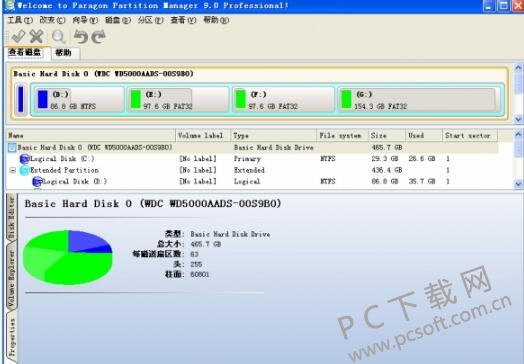Sort list by Size column header

pyautogui.click(x=387, y=136)
